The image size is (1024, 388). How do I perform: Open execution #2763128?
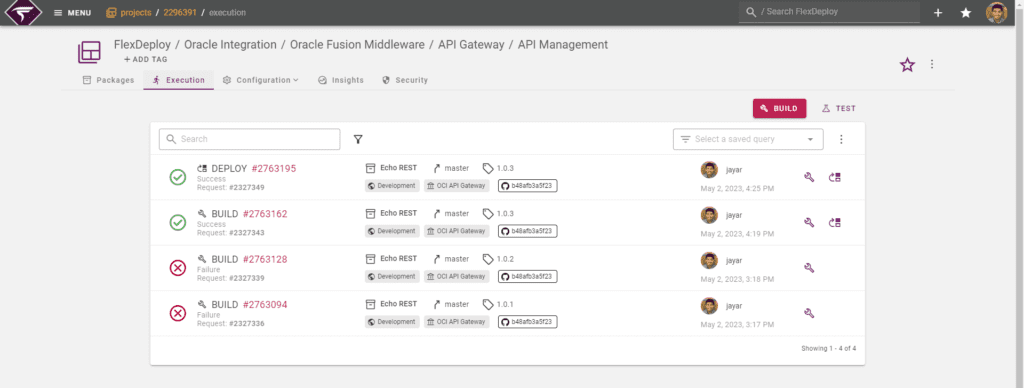coord(265,259)
